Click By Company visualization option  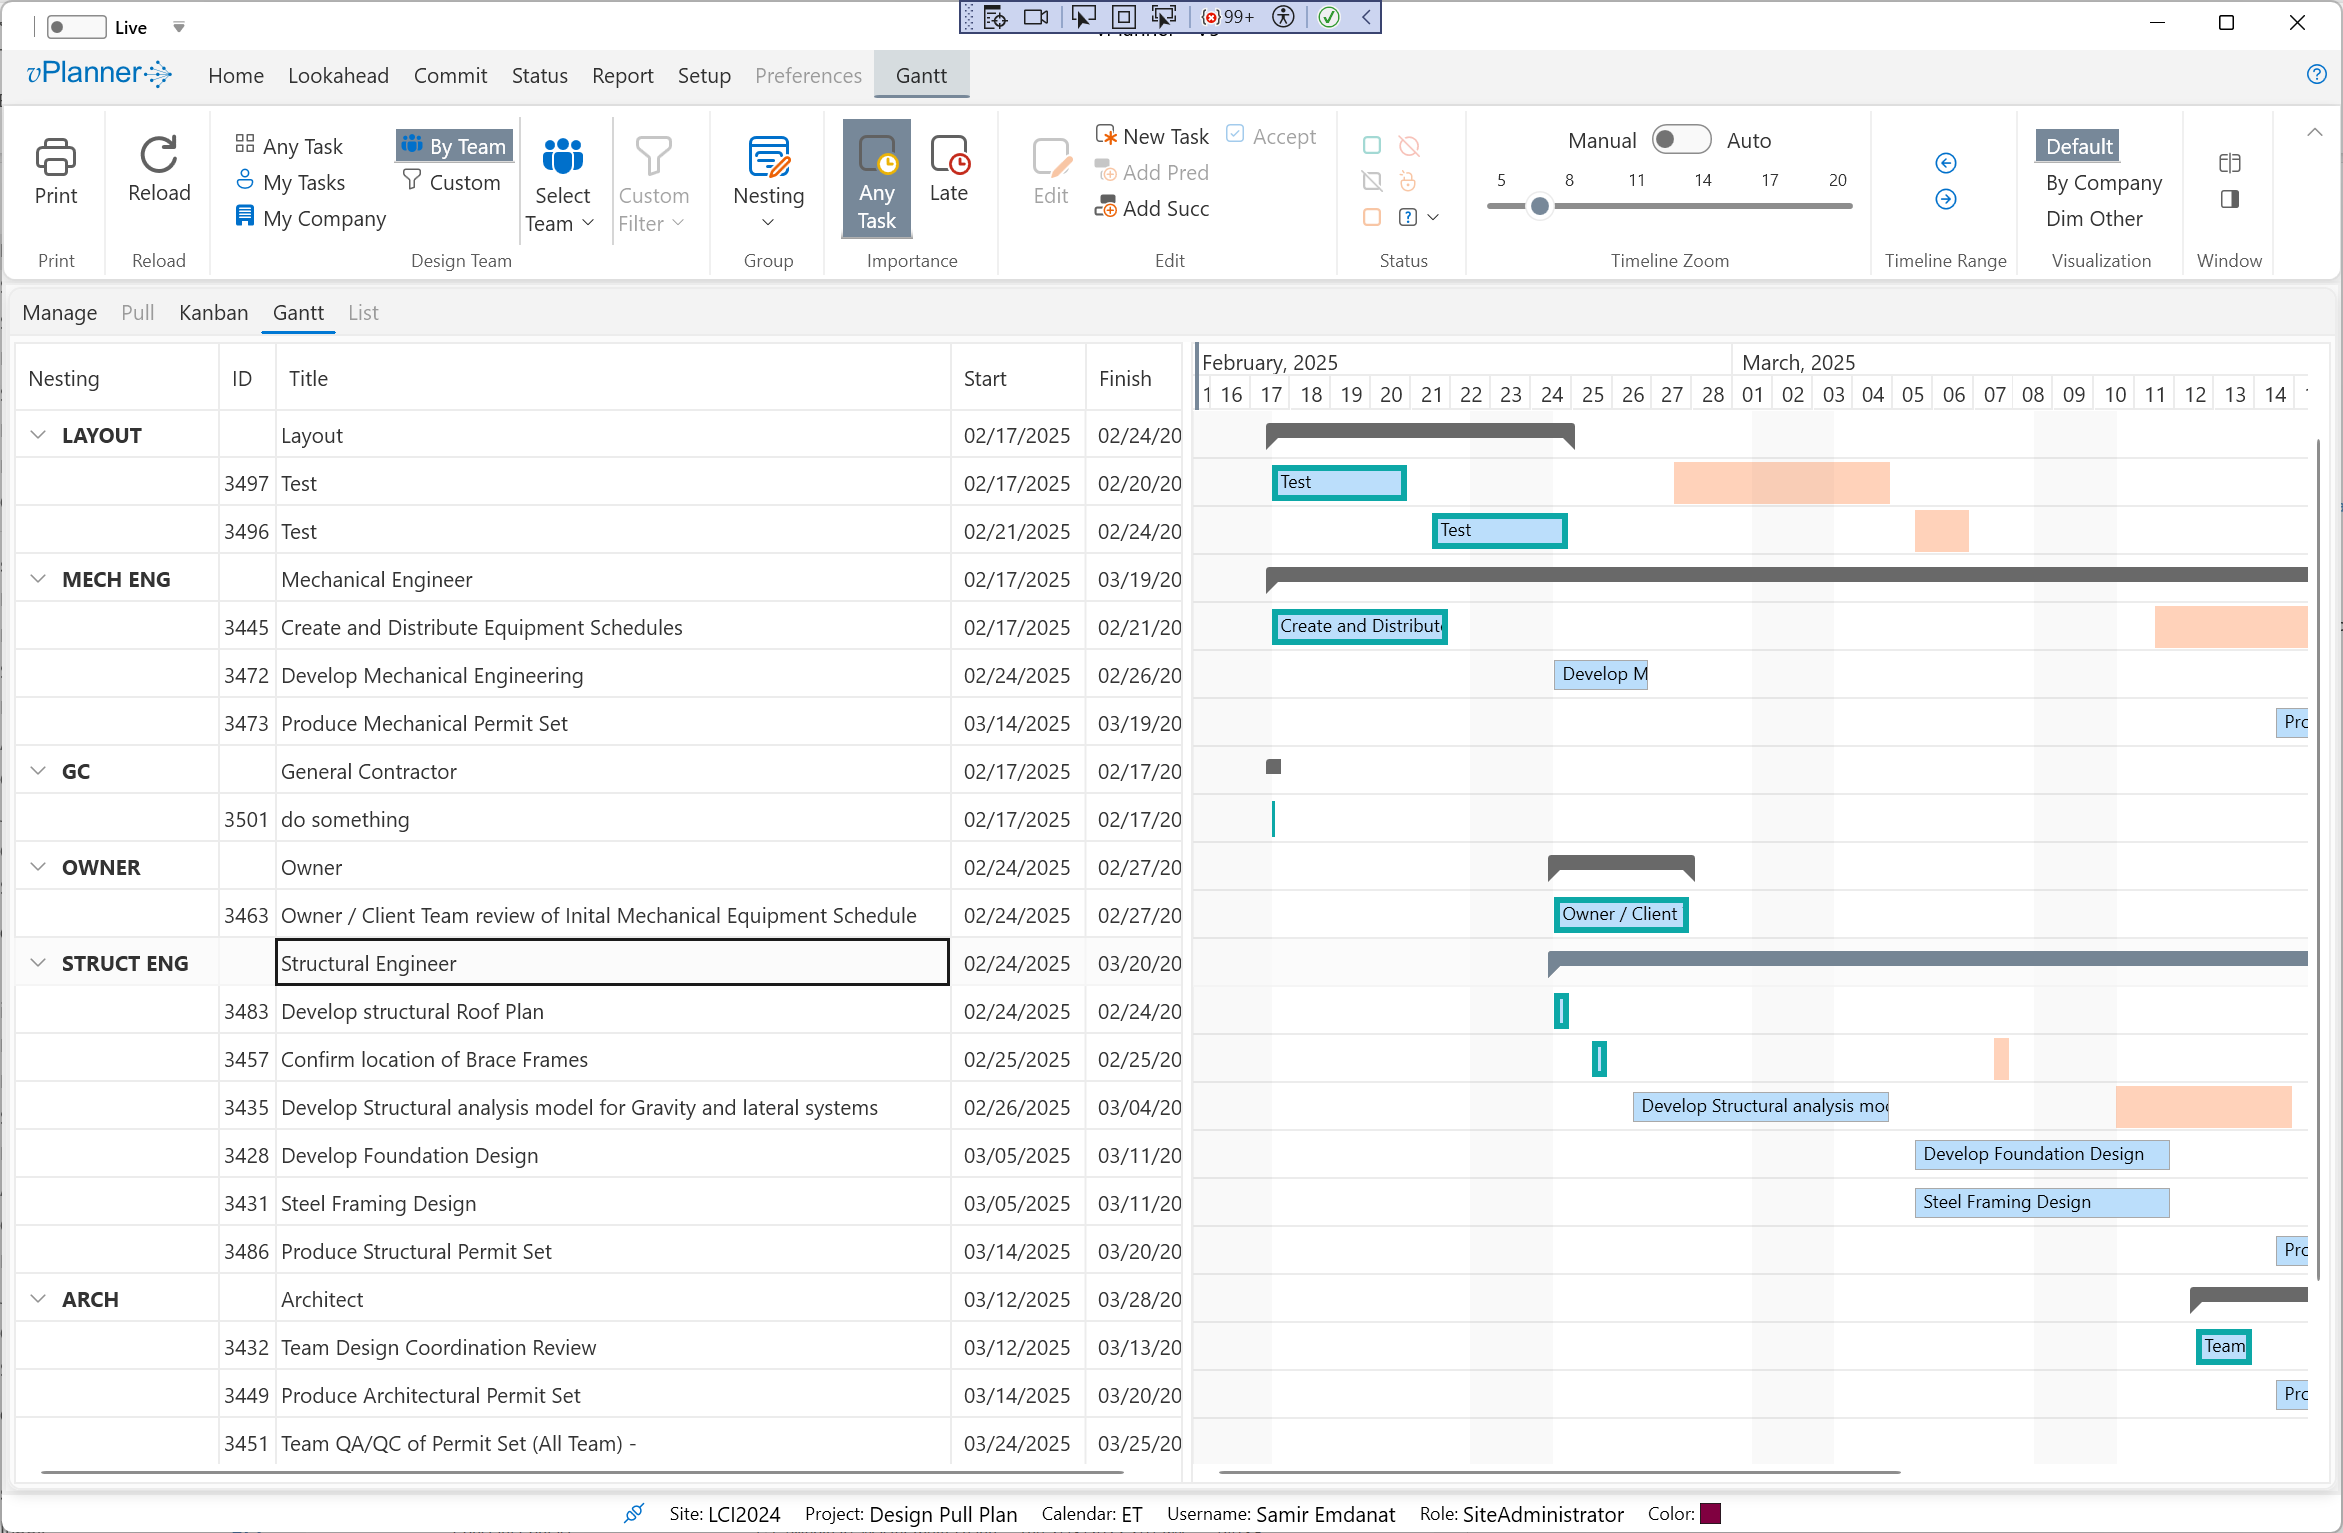2103,182
